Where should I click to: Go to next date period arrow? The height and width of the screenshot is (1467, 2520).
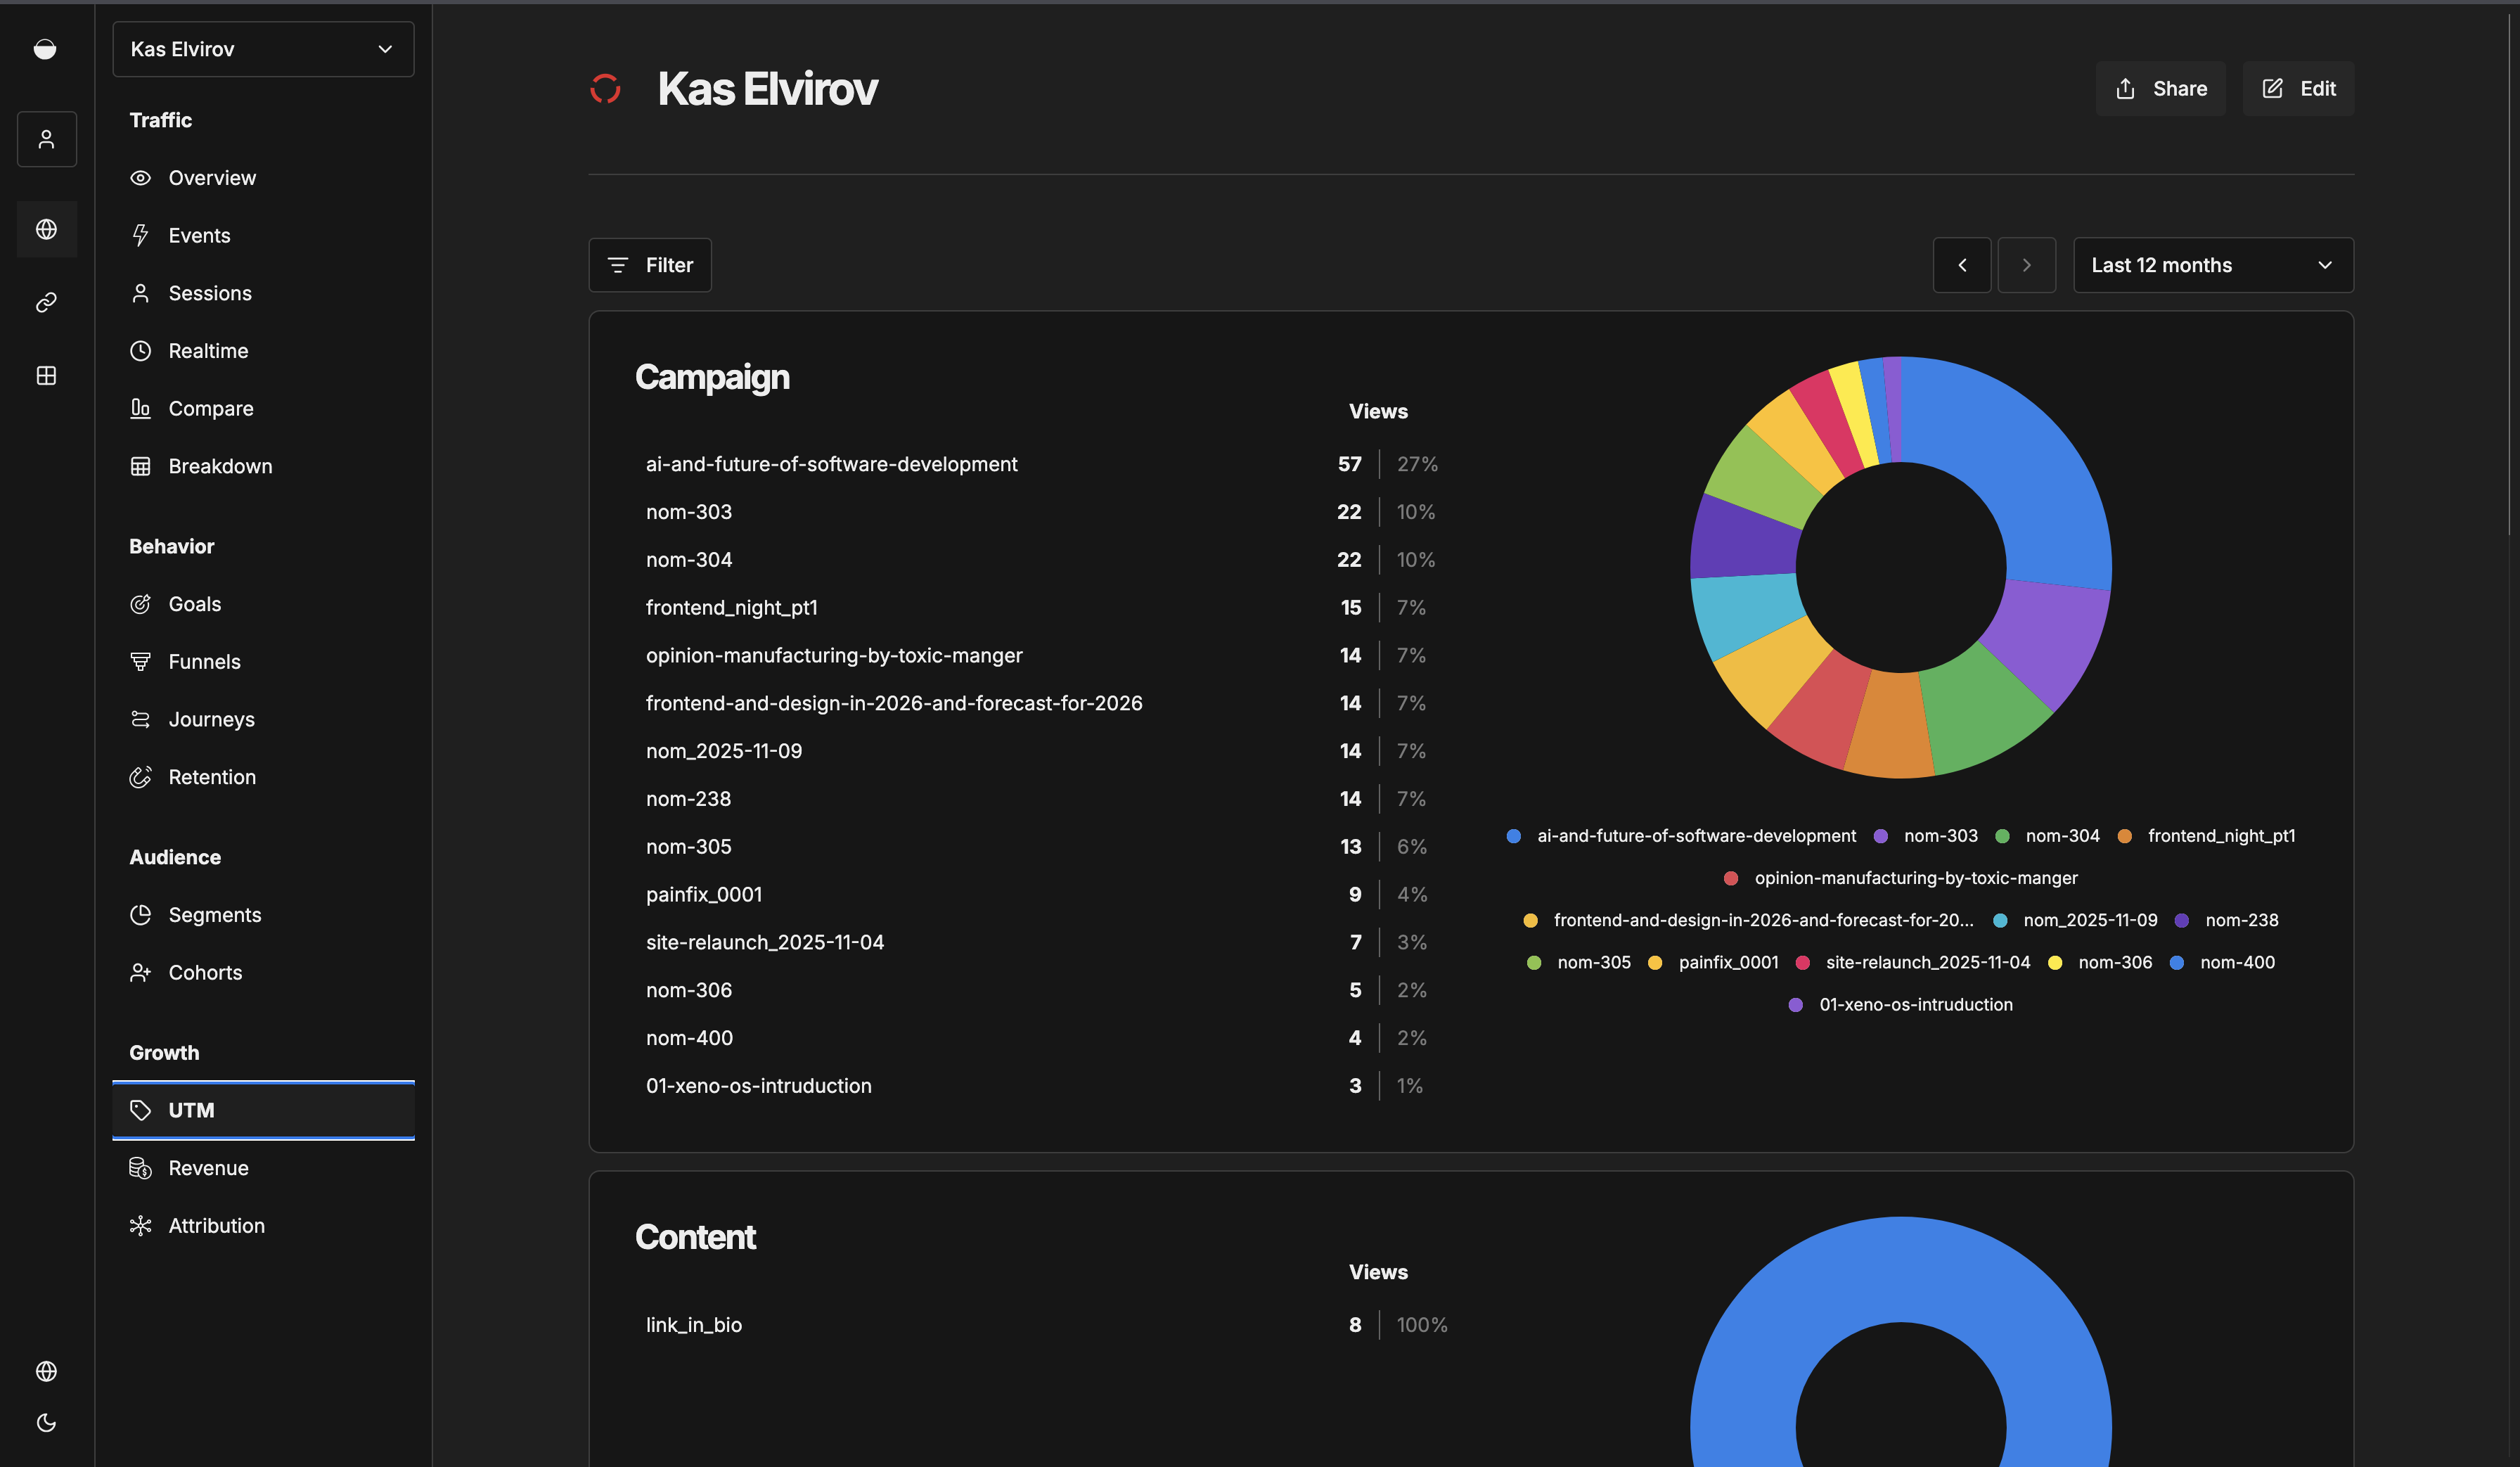[x=2026, y=265]
